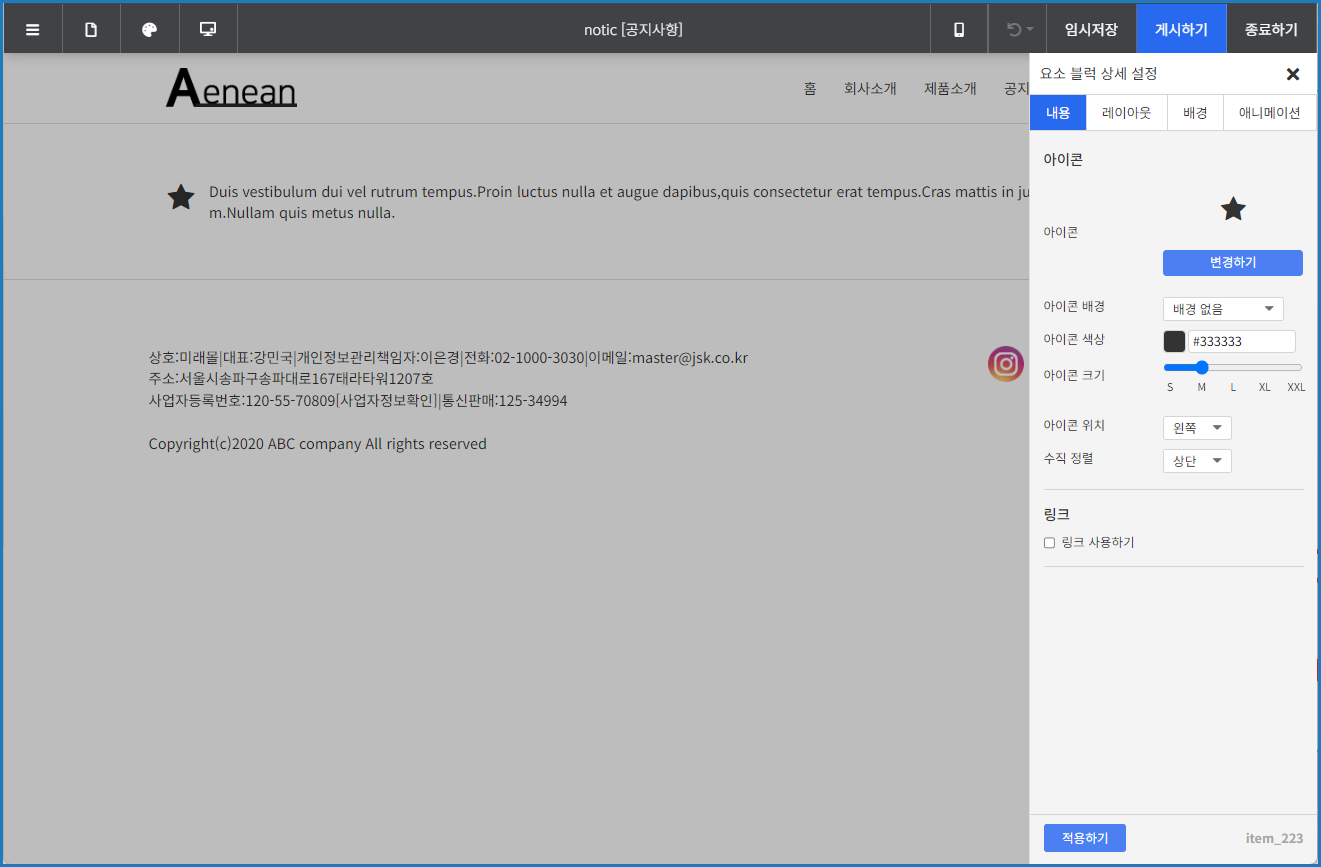The image size is (1321, 867).
Task: Switch to mobile preview with the phone icon
Action: coord(958,28)
